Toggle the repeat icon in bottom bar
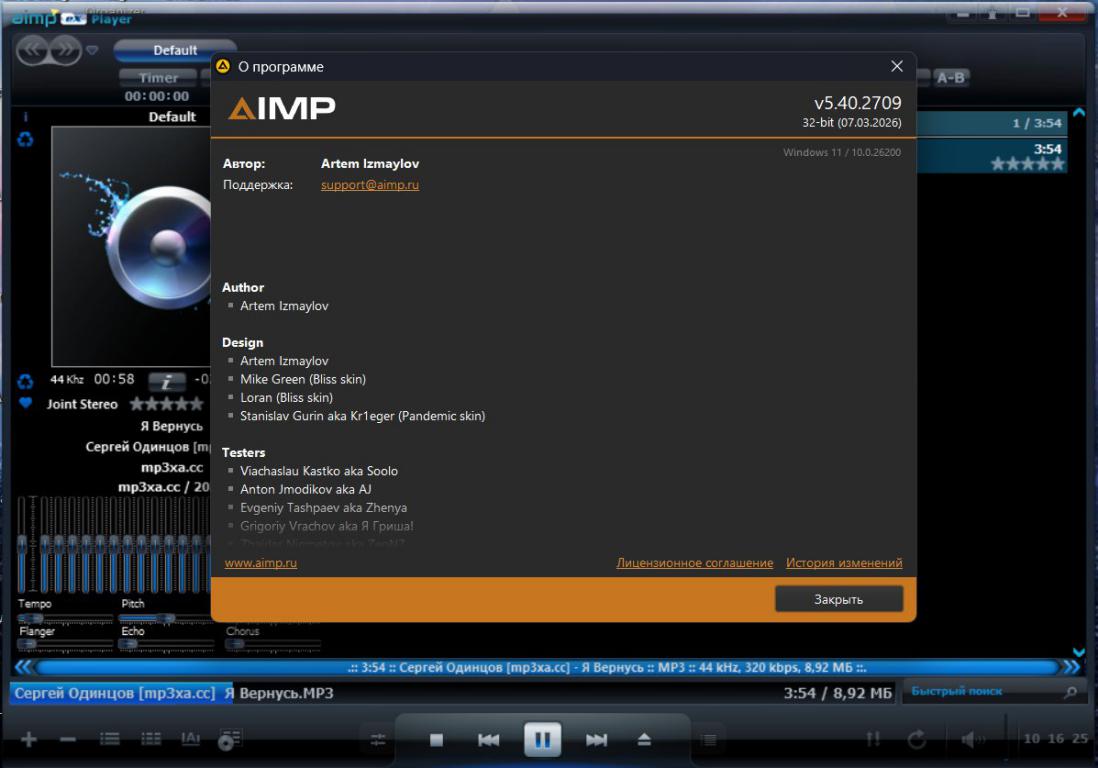 [x=916, y=740]
